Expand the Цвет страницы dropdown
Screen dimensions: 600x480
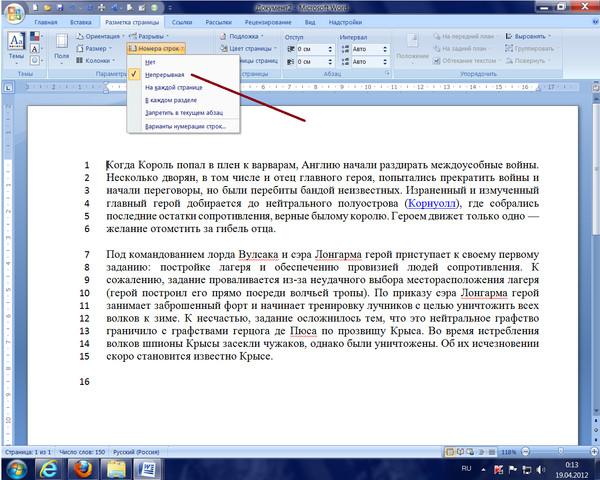[x=248, y=49]
